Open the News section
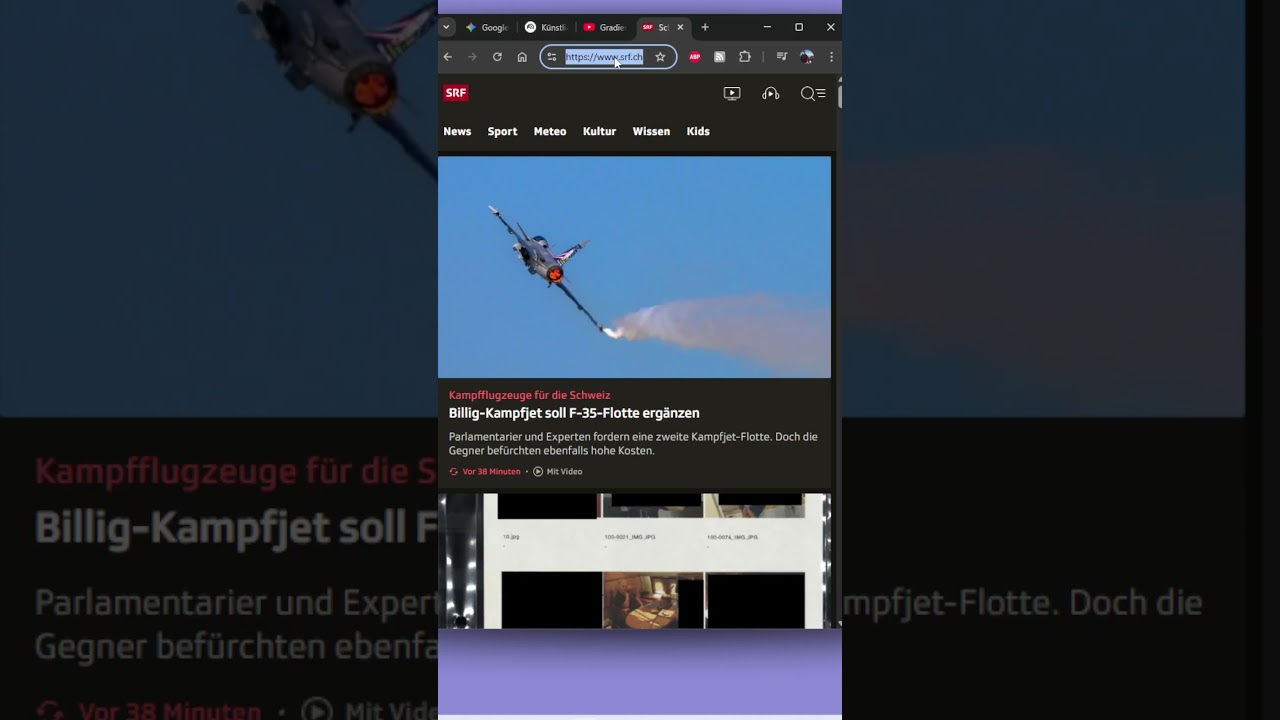Viewport: 1280px width, 720px height. (x=457, y=131)
